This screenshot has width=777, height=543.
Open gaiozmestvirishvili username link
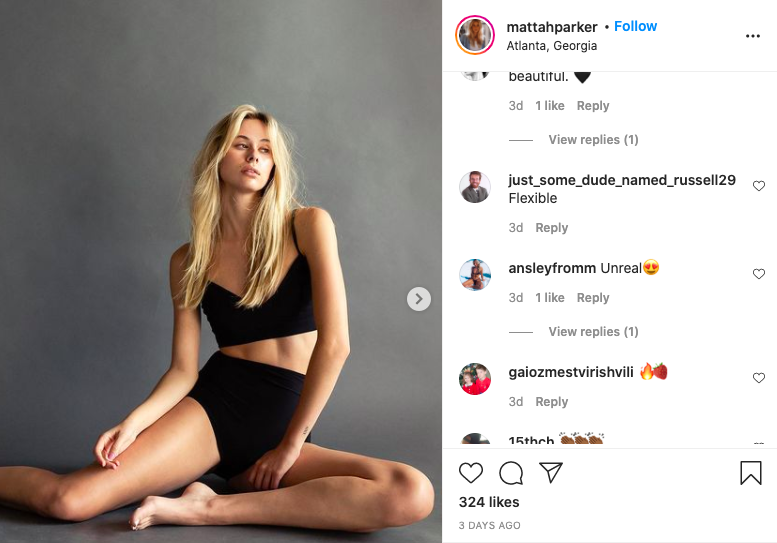[x=571, y=372]
